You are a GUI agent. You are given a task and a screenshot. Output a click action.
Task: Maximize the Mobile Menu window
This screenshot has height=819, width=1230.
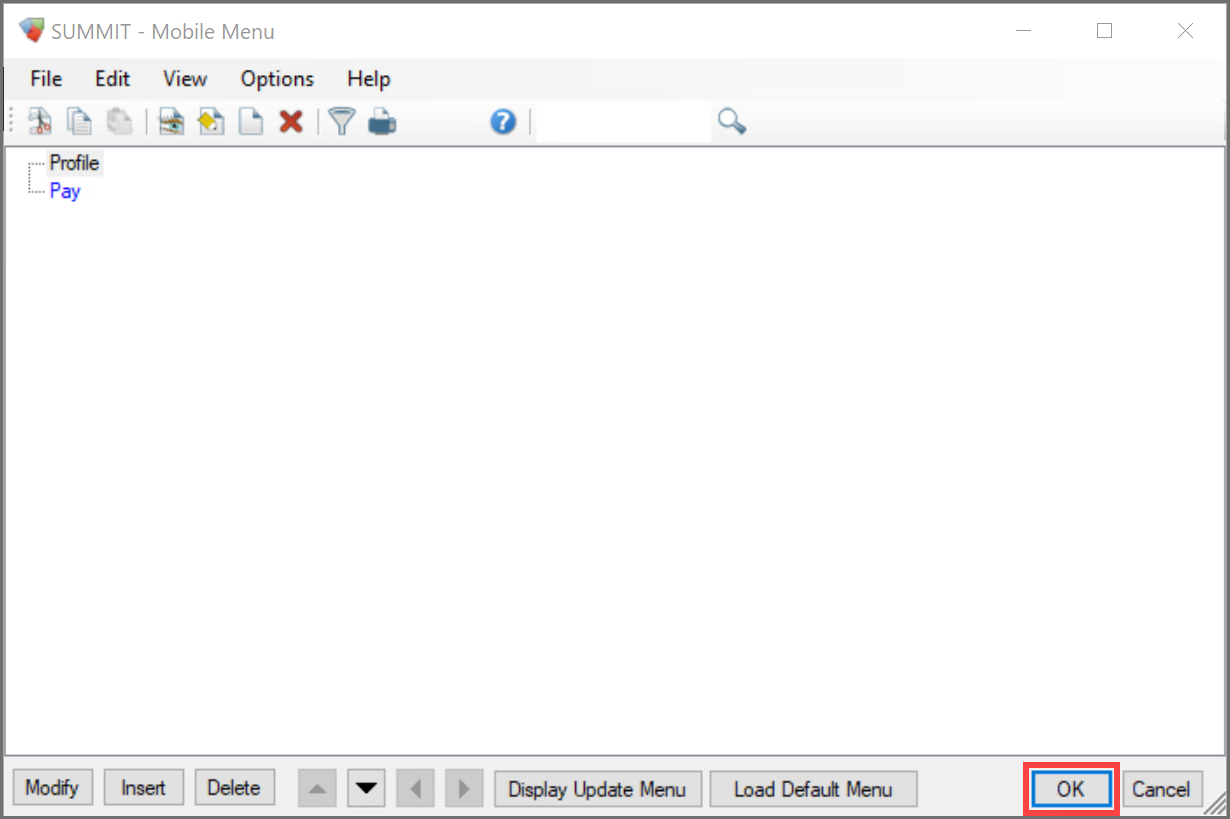point(1104,31)
